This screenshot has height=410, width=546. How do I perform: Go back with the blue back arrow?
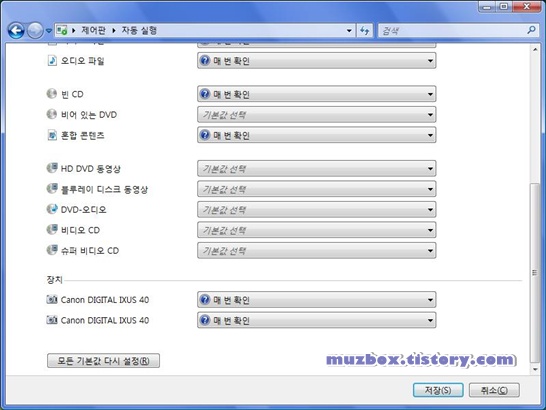[x=16, y=31]
